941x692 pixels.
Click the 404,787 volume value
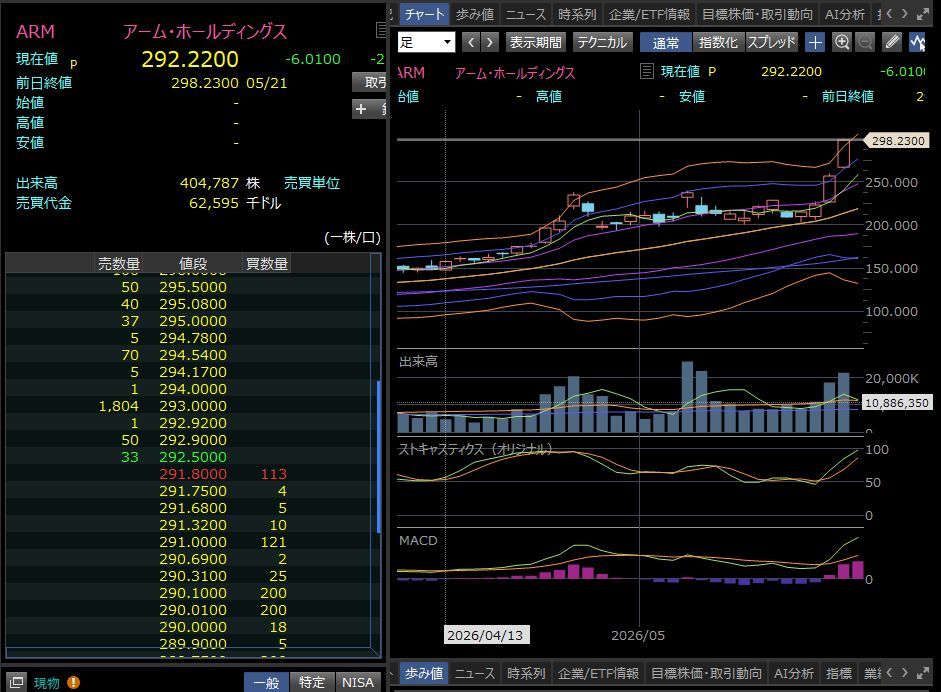point(209,183)
